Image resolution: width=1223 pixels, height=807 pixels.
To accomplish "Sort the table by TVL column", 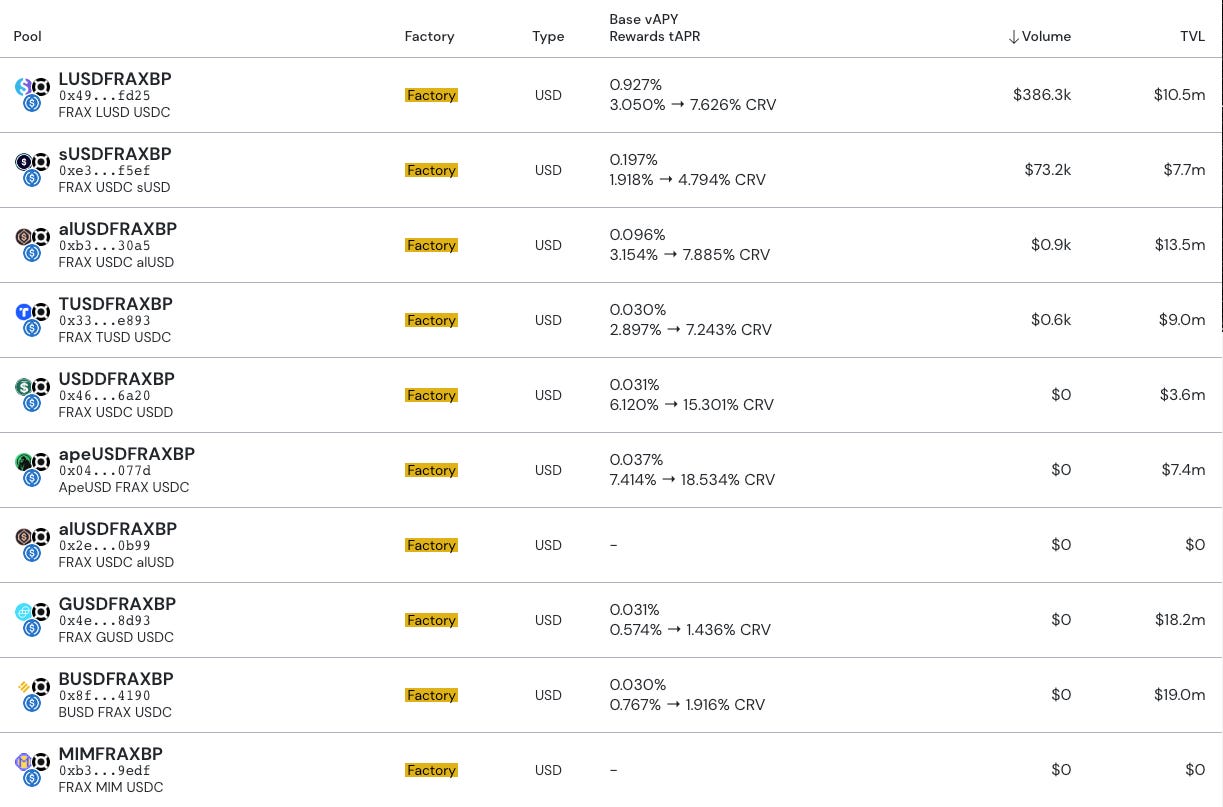I will click(x=1192, y=36).
